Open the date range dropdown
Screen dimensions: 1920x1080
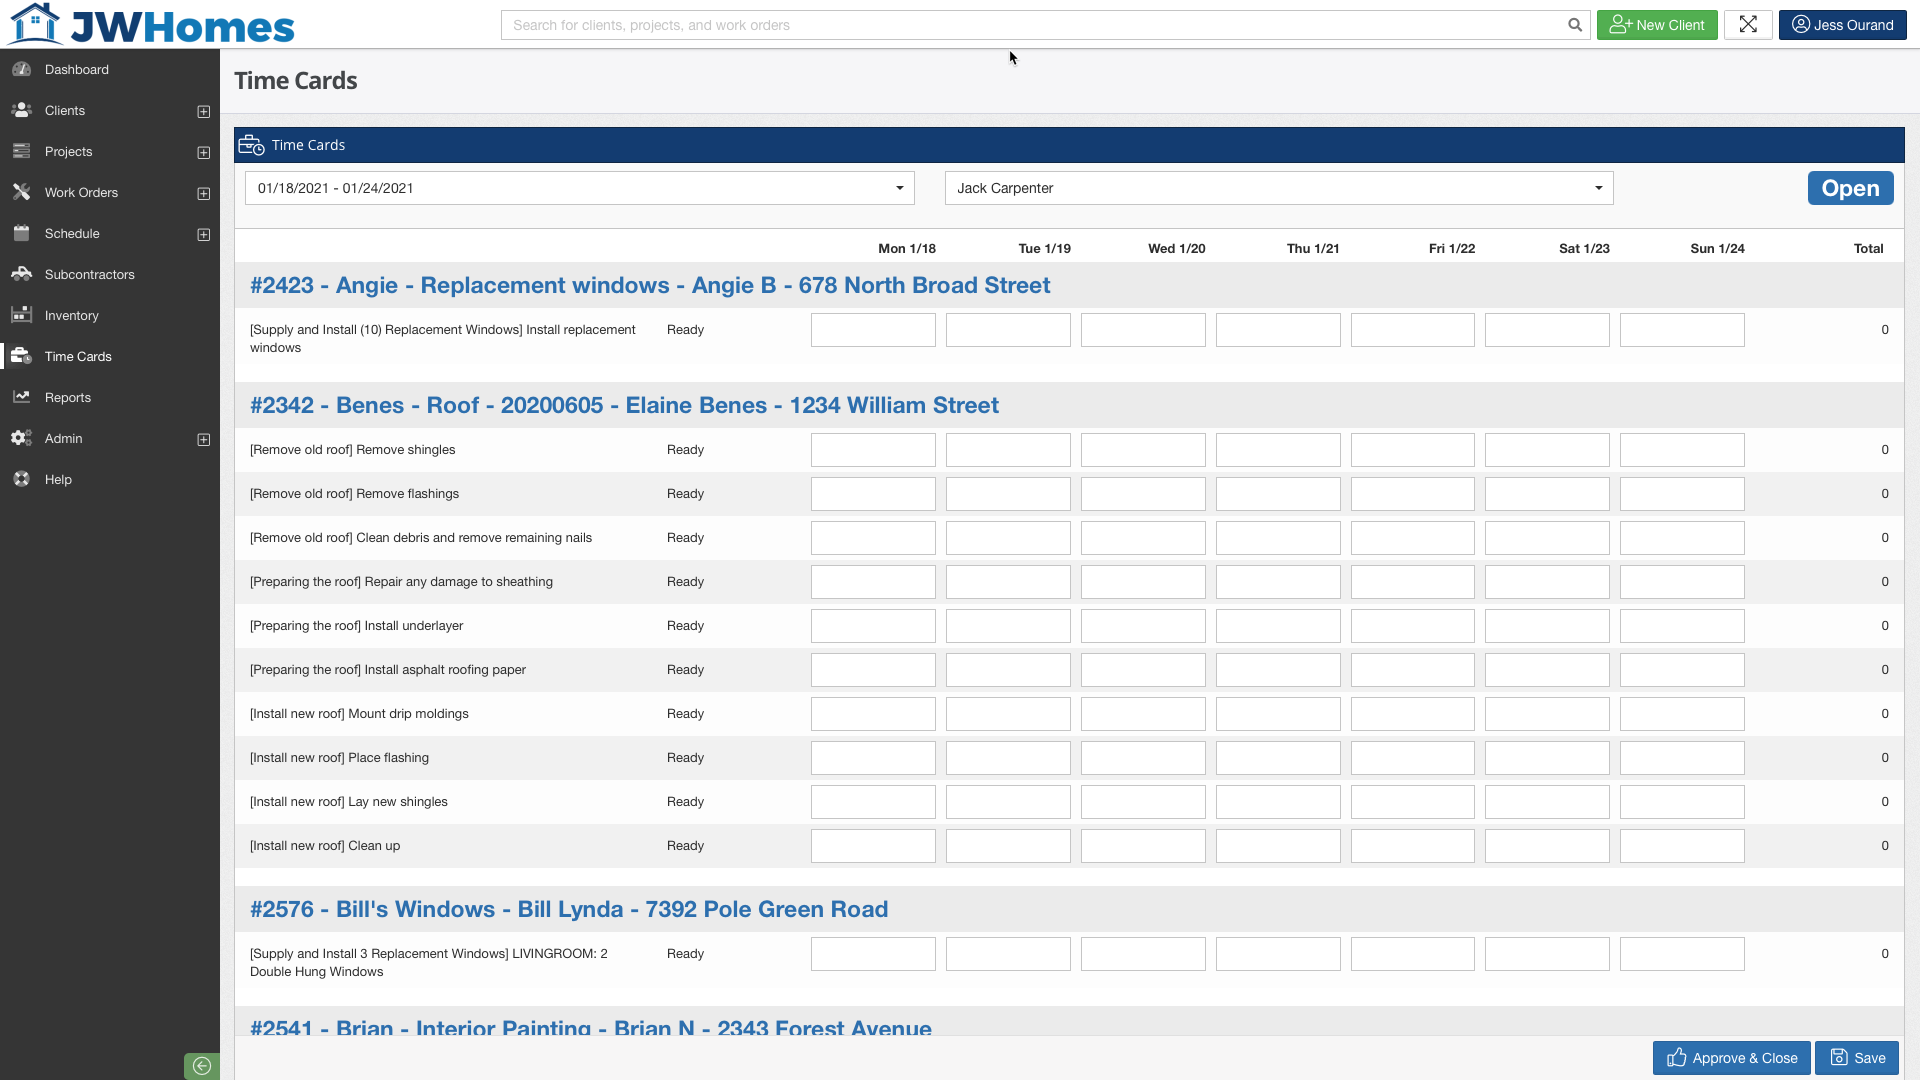click(580, 188)
